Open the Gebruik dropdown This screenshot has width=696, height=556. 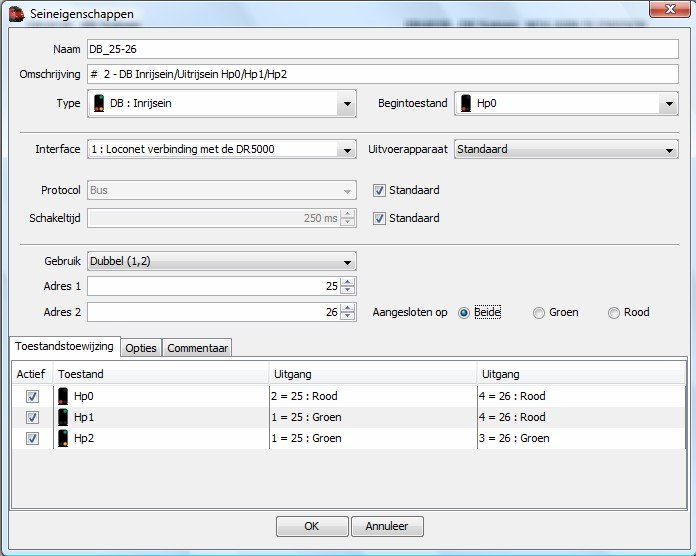tap(346, 262)
